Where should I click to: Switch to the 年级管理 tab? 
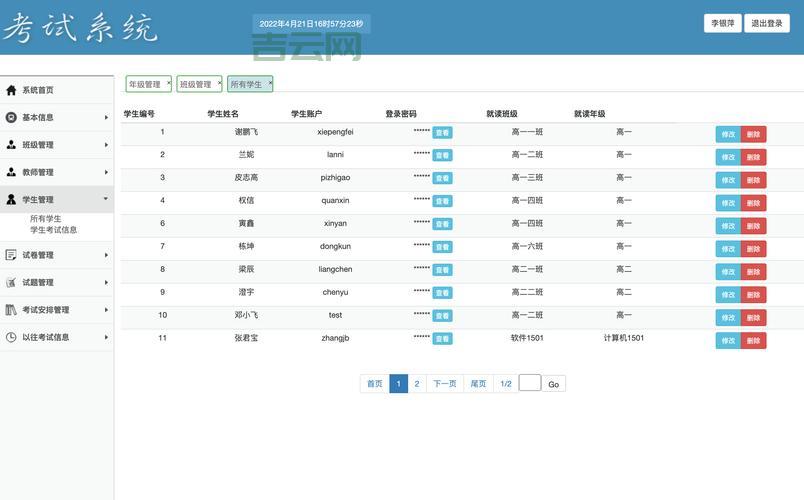(x=145, y=84)
